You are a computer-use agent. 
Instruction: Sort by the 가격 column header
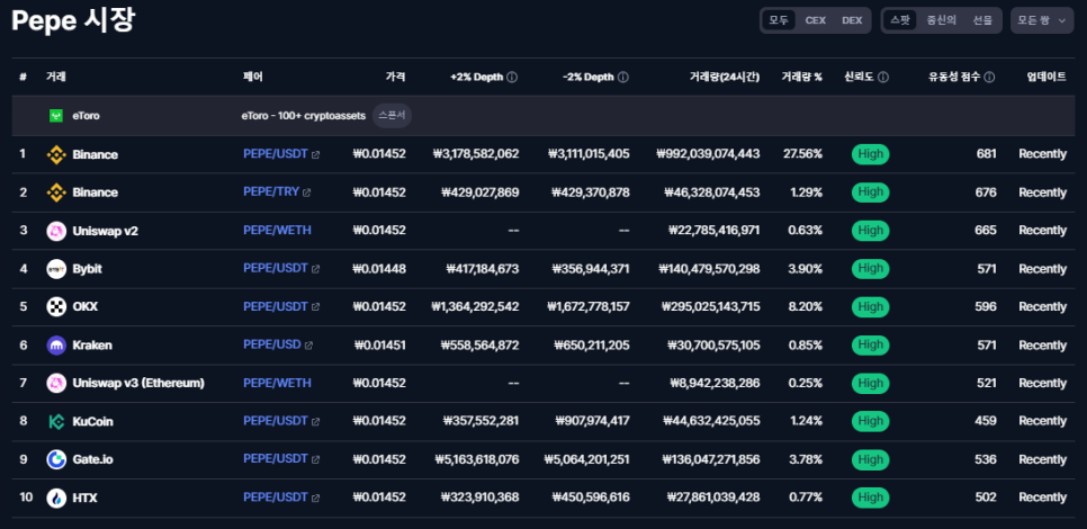pos(396,77)
